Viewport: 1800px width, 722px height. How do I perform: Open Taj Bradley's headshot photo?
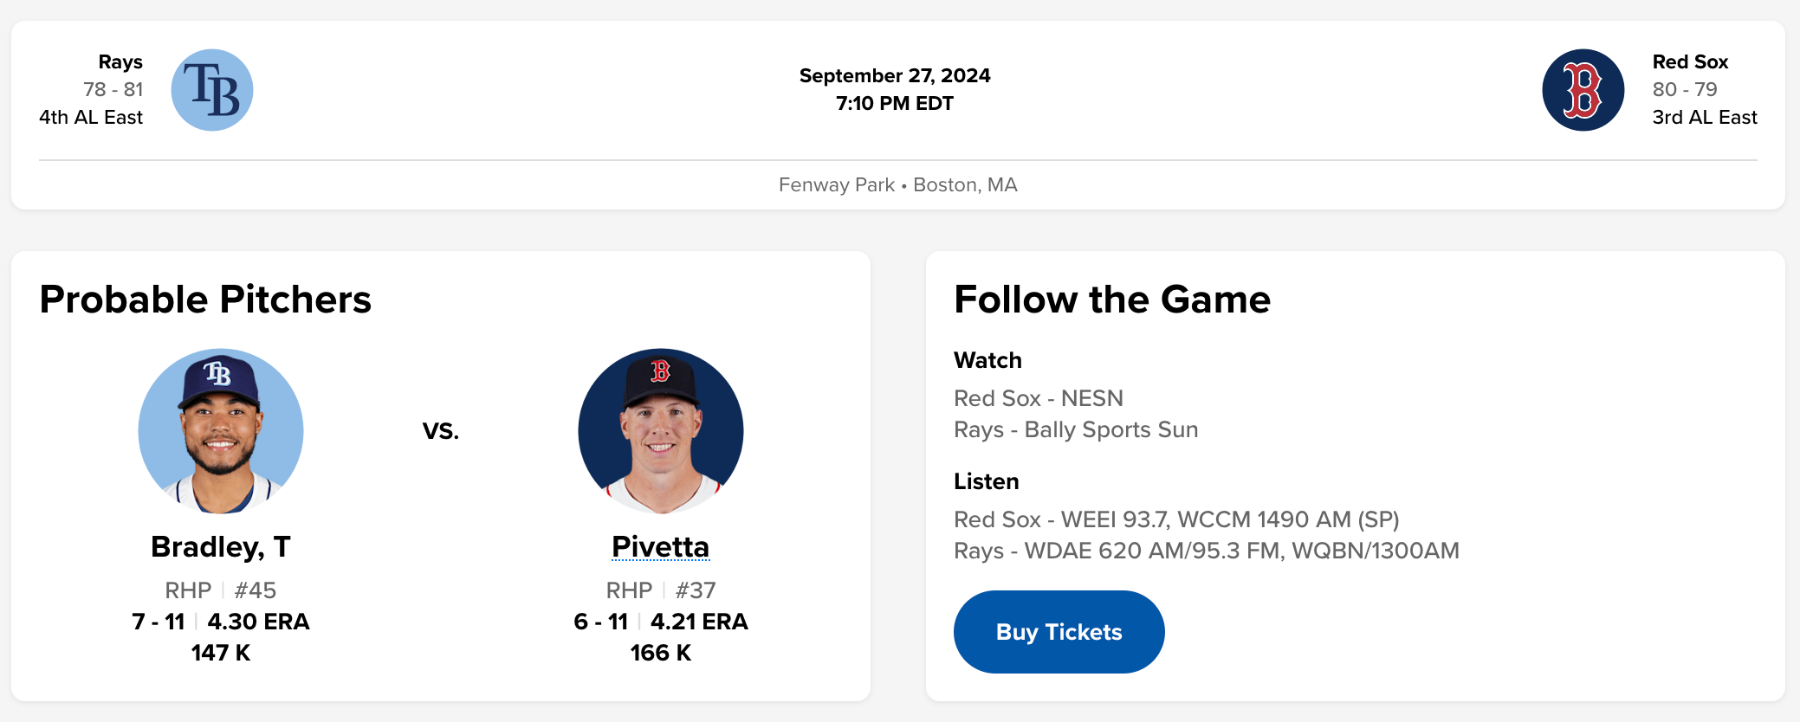221,431
